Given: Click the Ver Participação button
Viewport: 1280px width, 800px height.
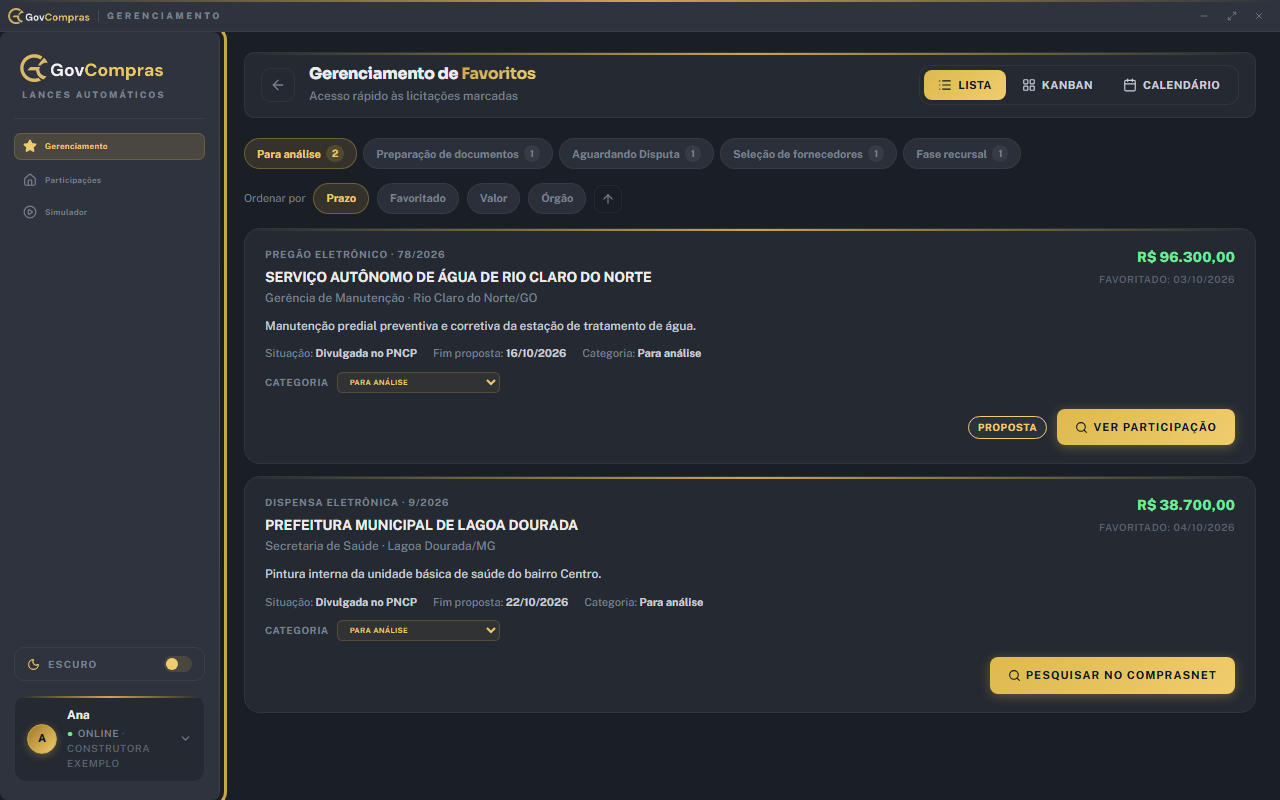Looking at the screenshot, I should click(x=1146, y=427).
